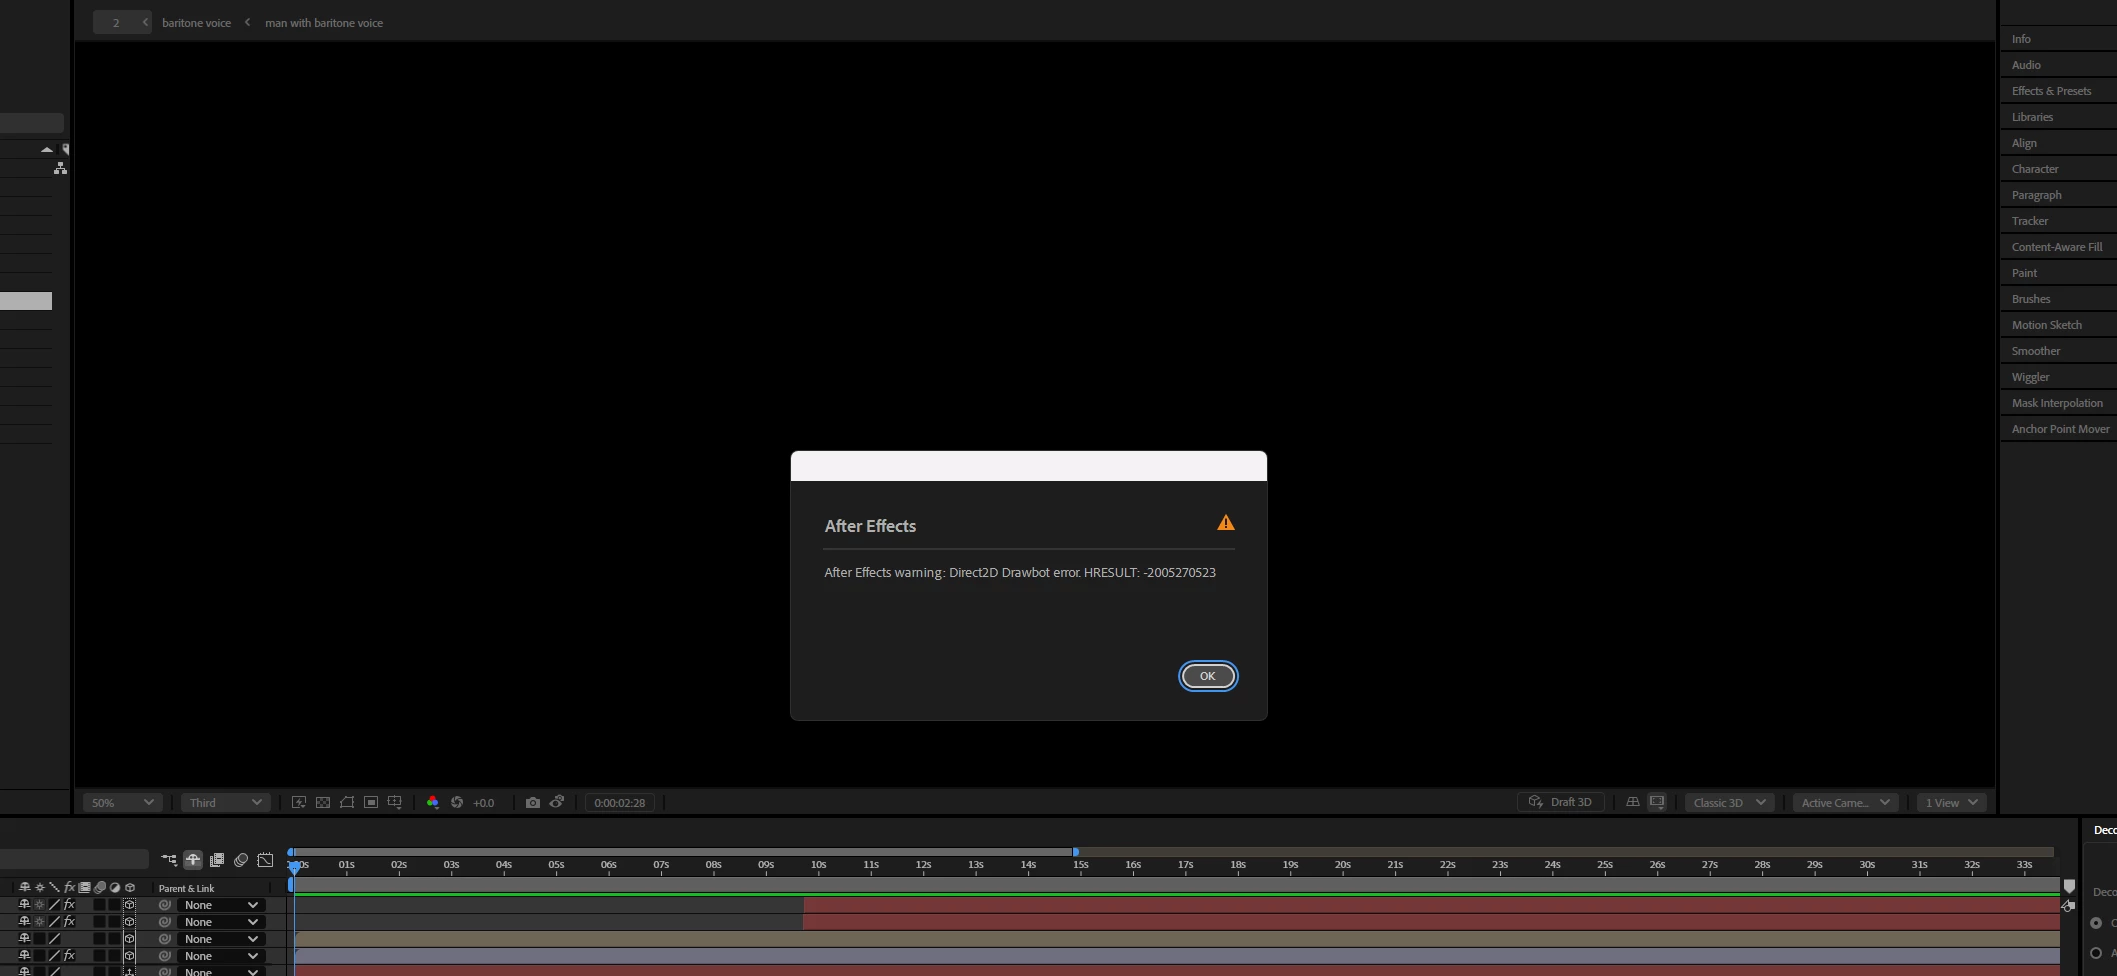Open the Motion Sketch panel
Screen dimensions: 2117x976
(2047, 325)
